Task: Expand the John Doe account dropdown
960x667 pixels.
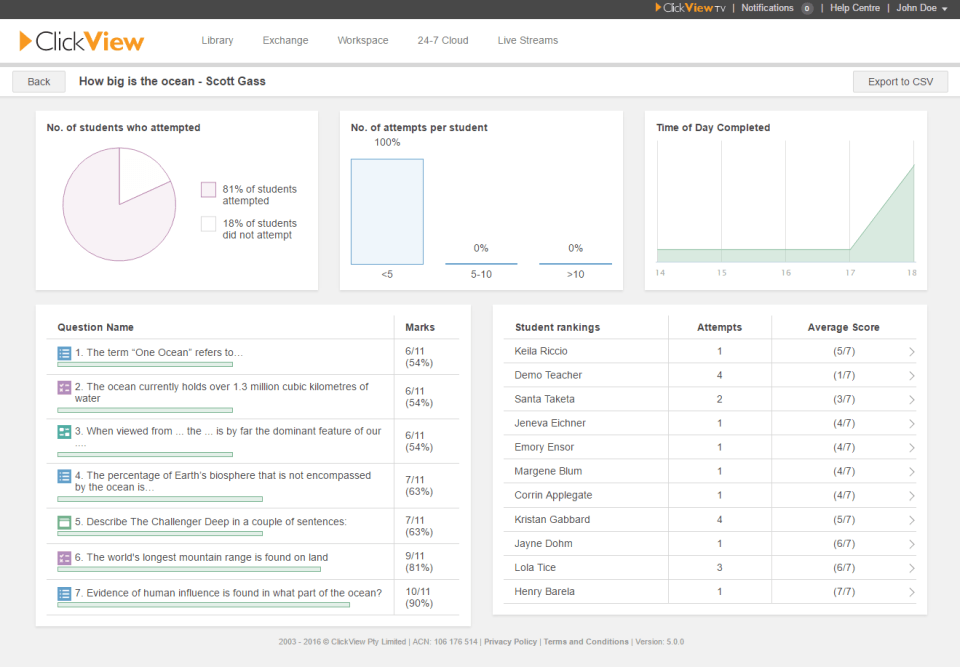Action: coord(920,8)
